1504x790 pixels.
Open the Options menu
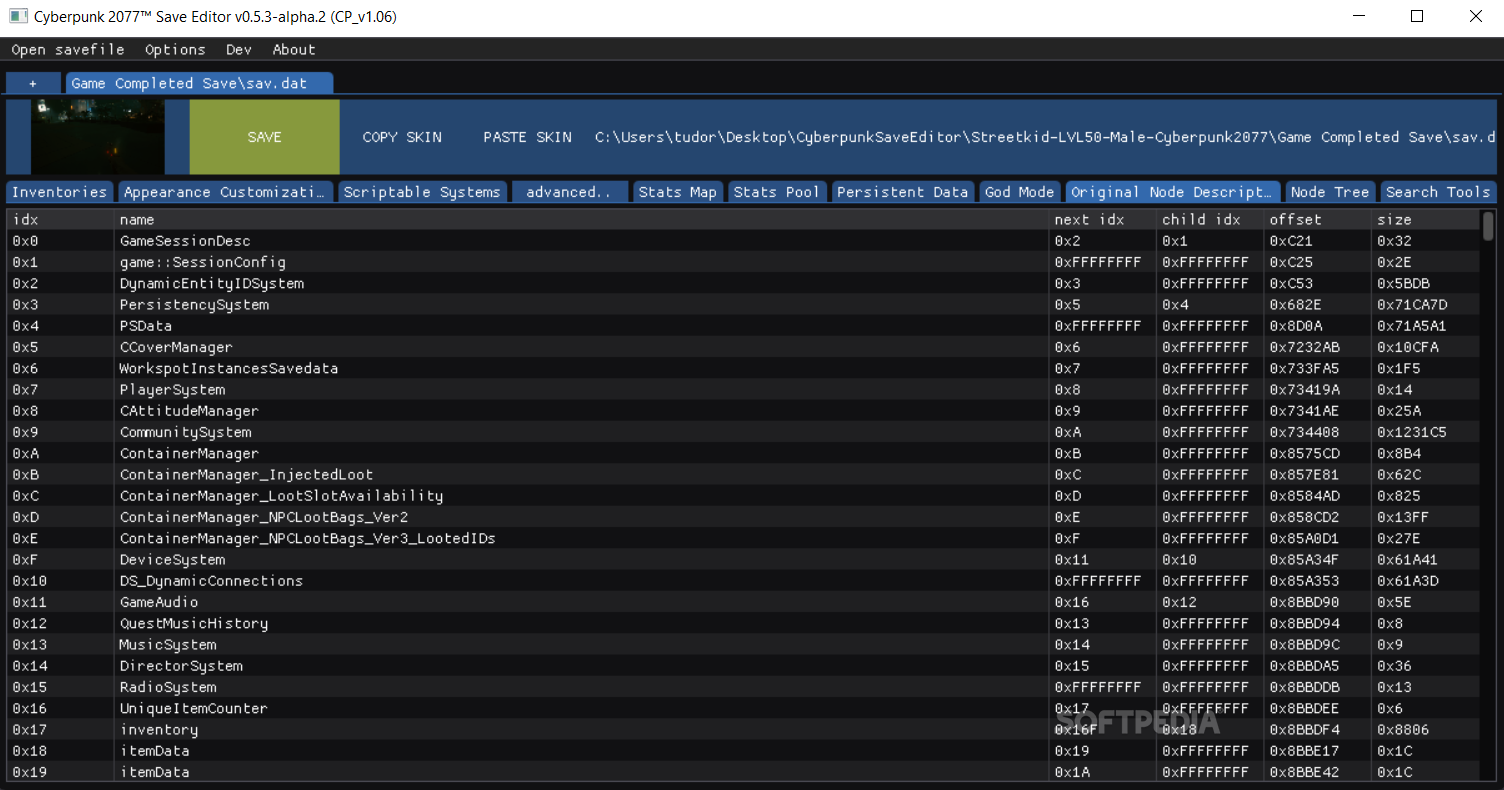pyautogui.click(x=175, y=49)
